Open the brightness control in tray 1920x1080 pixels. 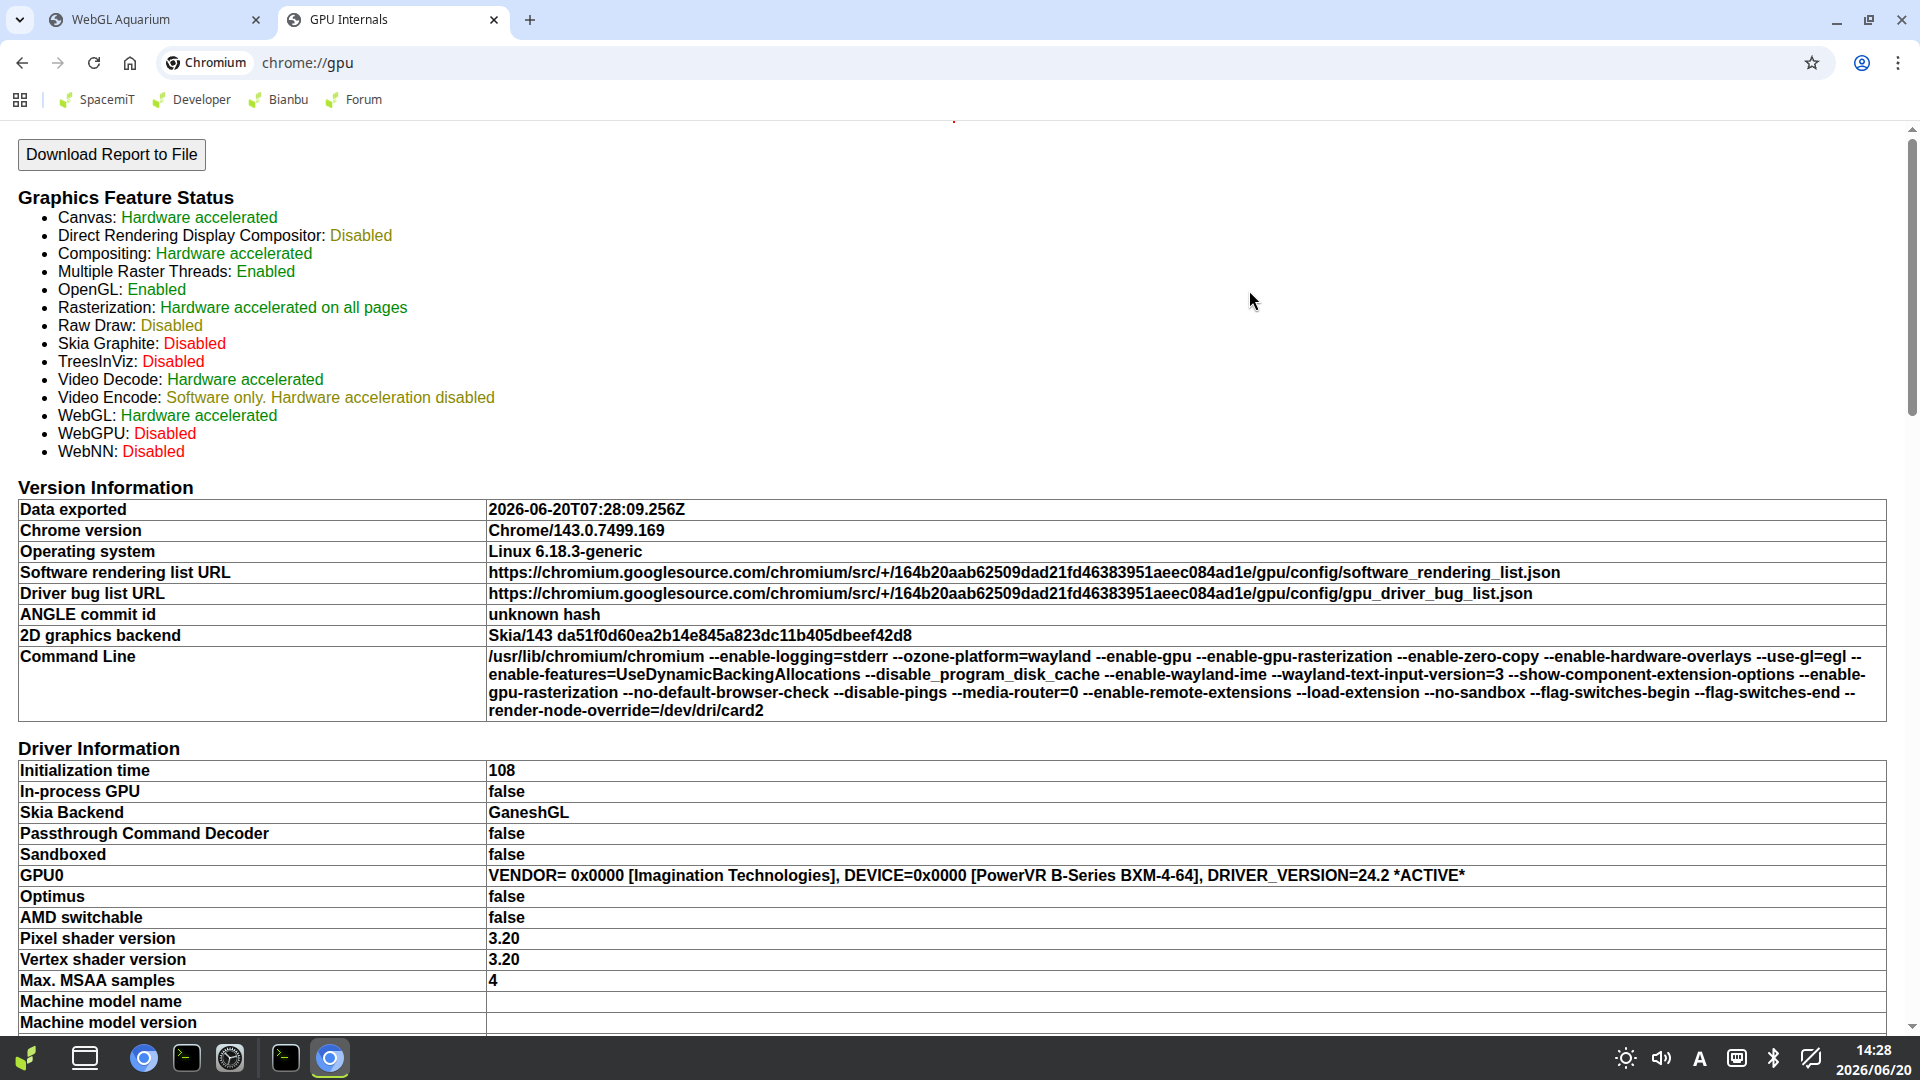(1626, 1058)
